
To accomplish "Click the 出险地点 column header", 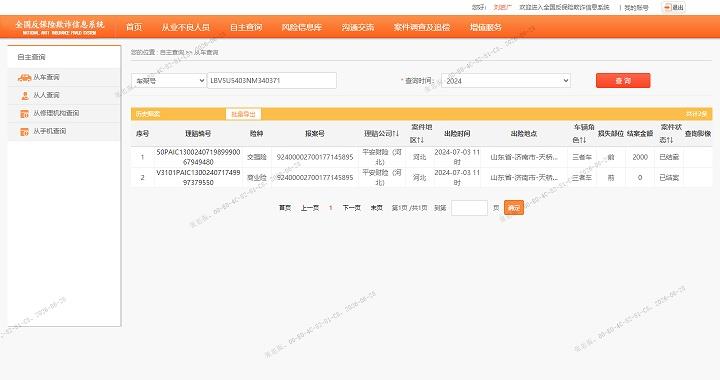I will tap(524, 134).
